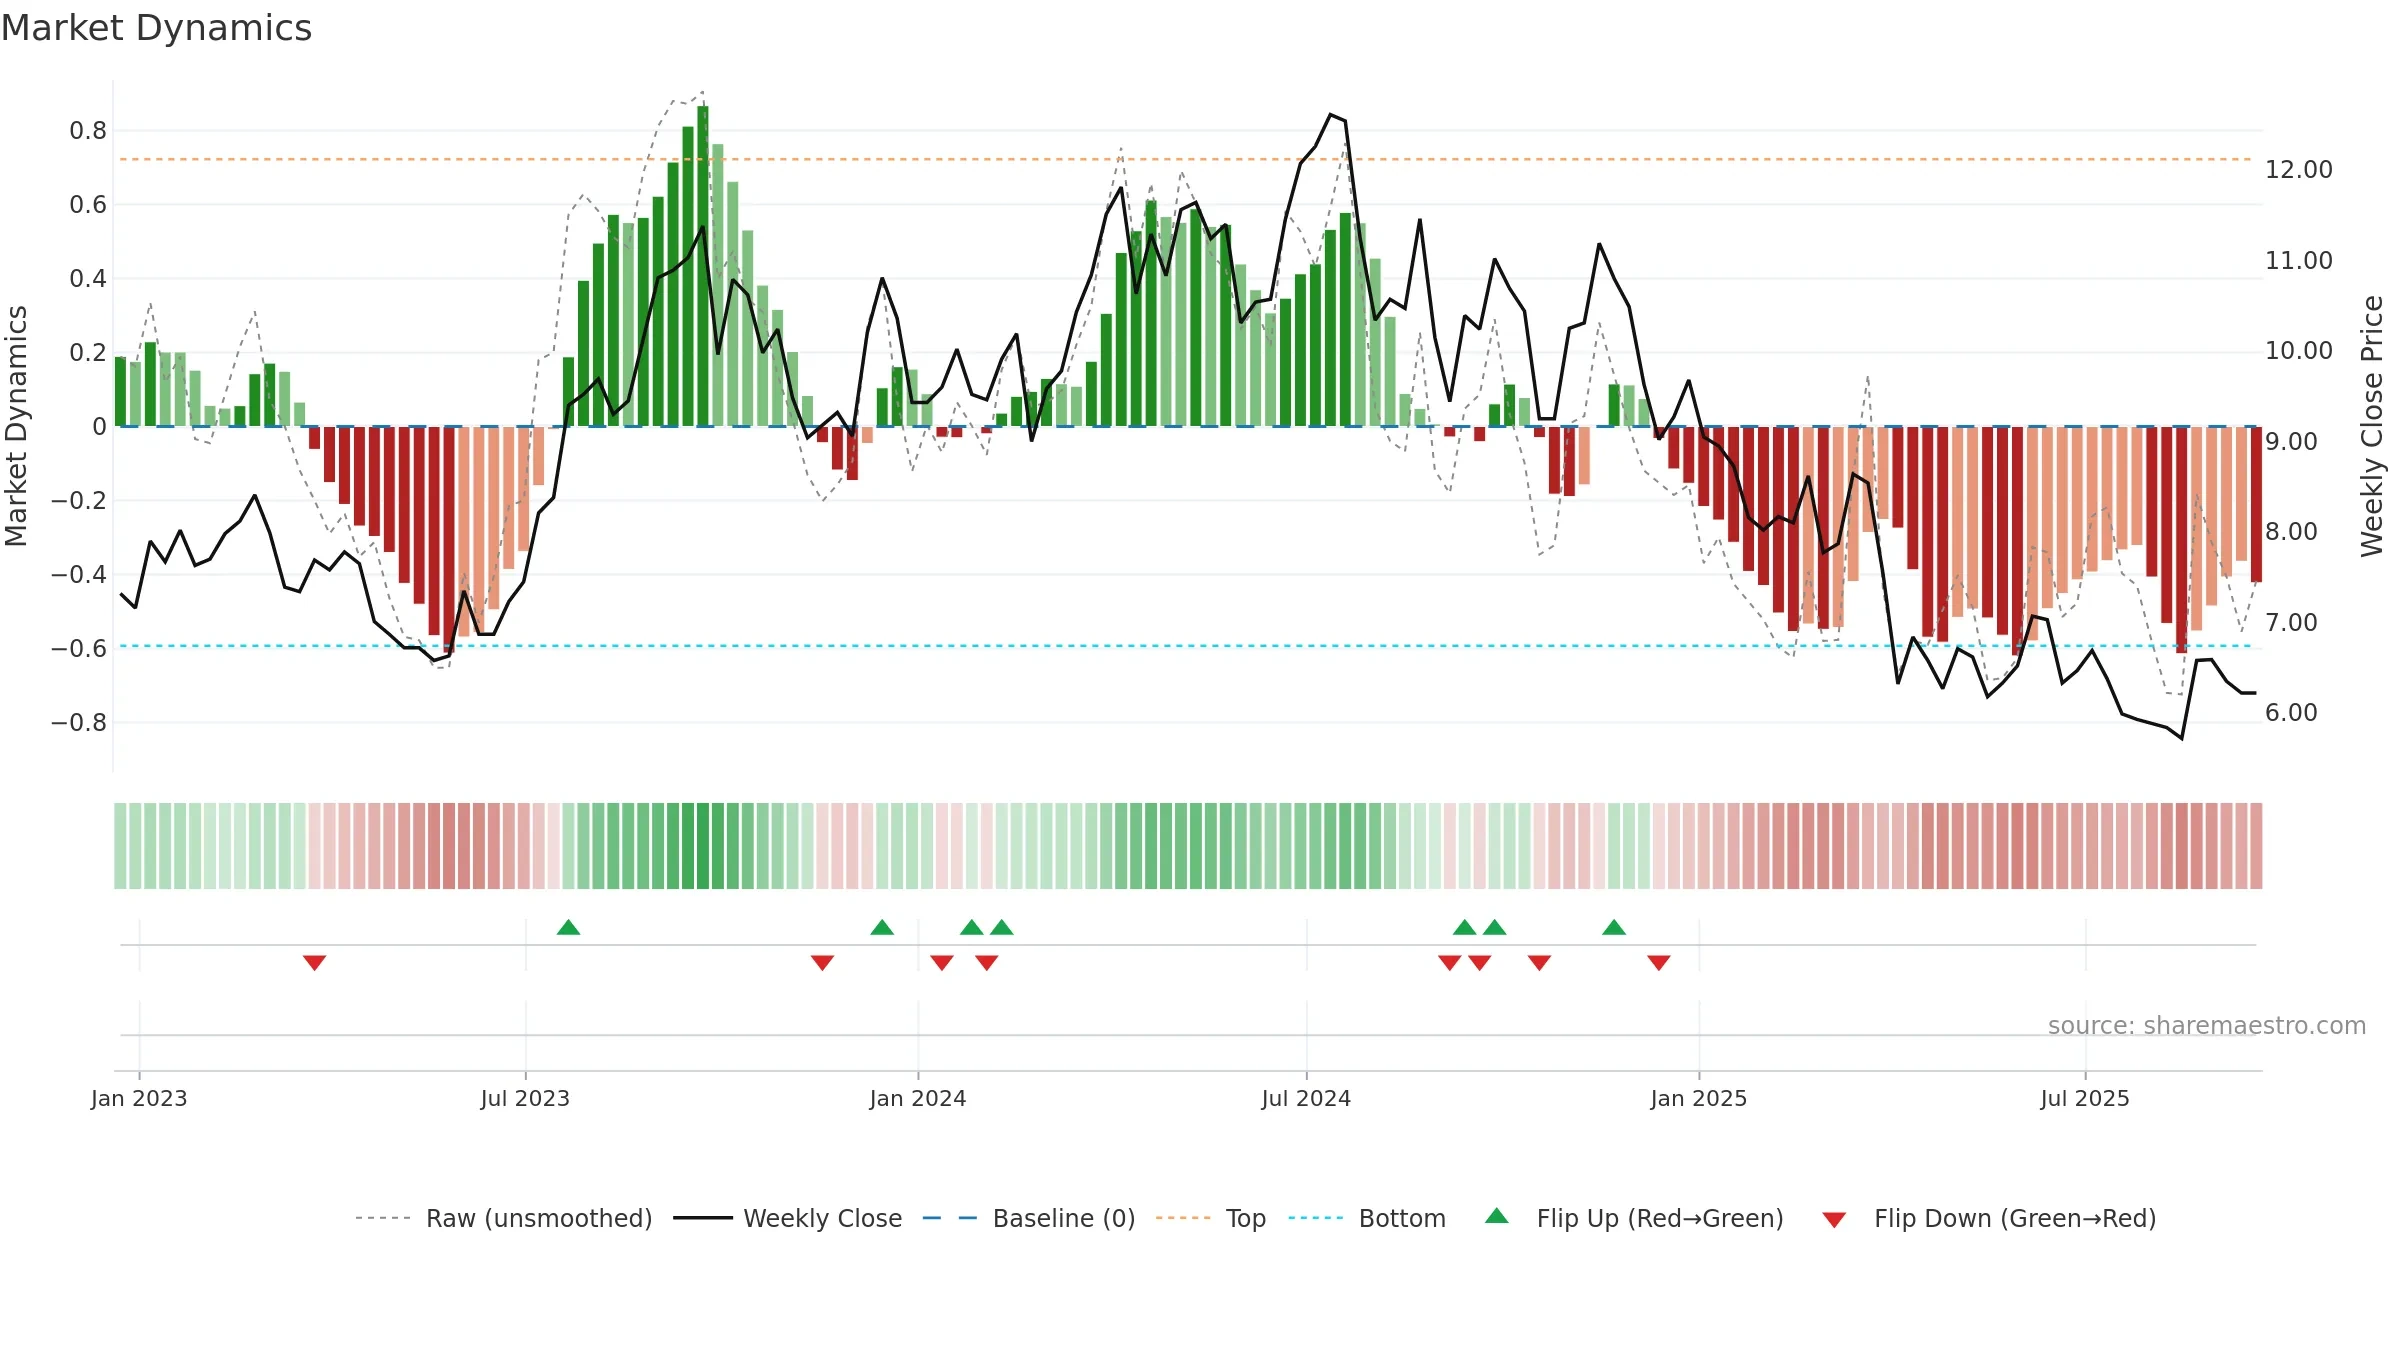Toggle the Top legend entry
2400x1350 pixels.
(x=1211, y=1218)
